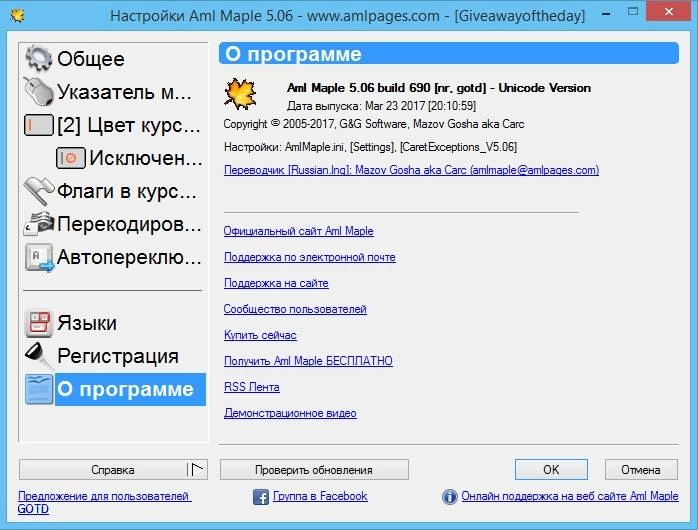Click the languages icon beside Языки
The width and height of the screenshot is (698, 530).
[39, 323]
